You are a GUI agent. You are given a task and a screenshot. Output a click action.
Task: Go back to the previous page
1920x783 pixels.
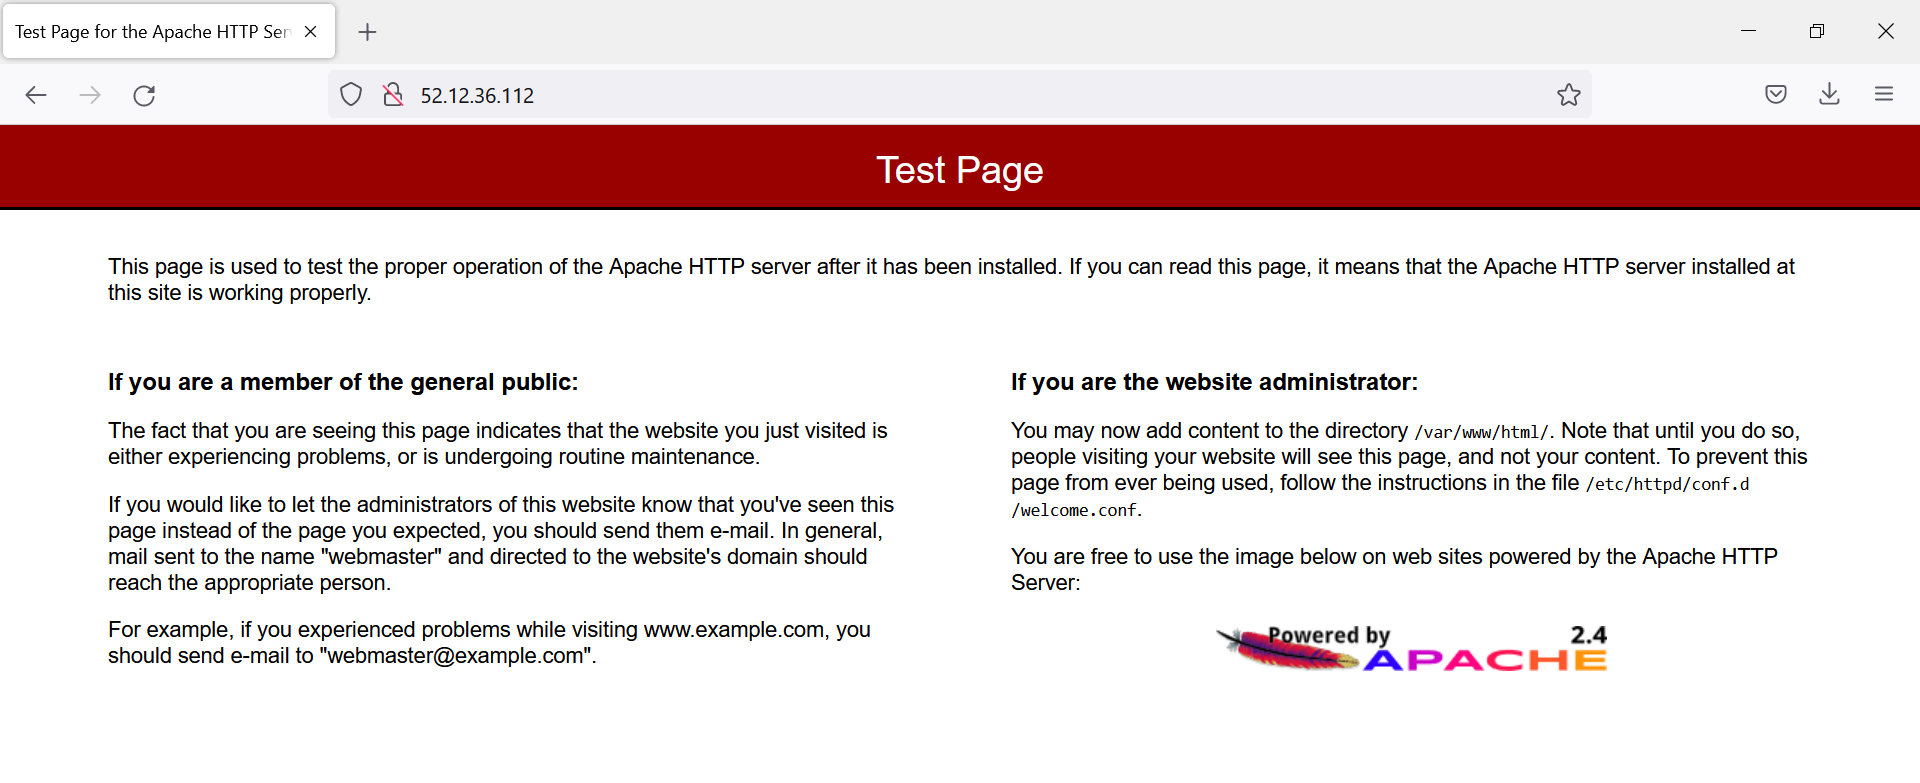pos(36,95)
